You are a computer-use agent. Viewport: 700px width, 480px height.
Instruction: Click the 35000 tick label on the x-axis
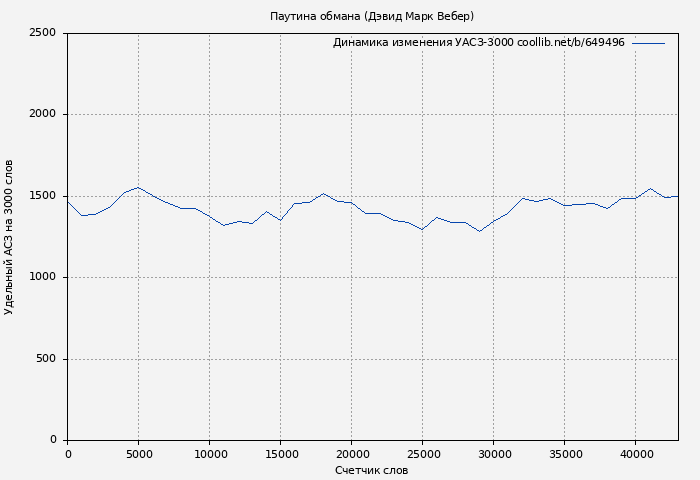coord(565,454)
